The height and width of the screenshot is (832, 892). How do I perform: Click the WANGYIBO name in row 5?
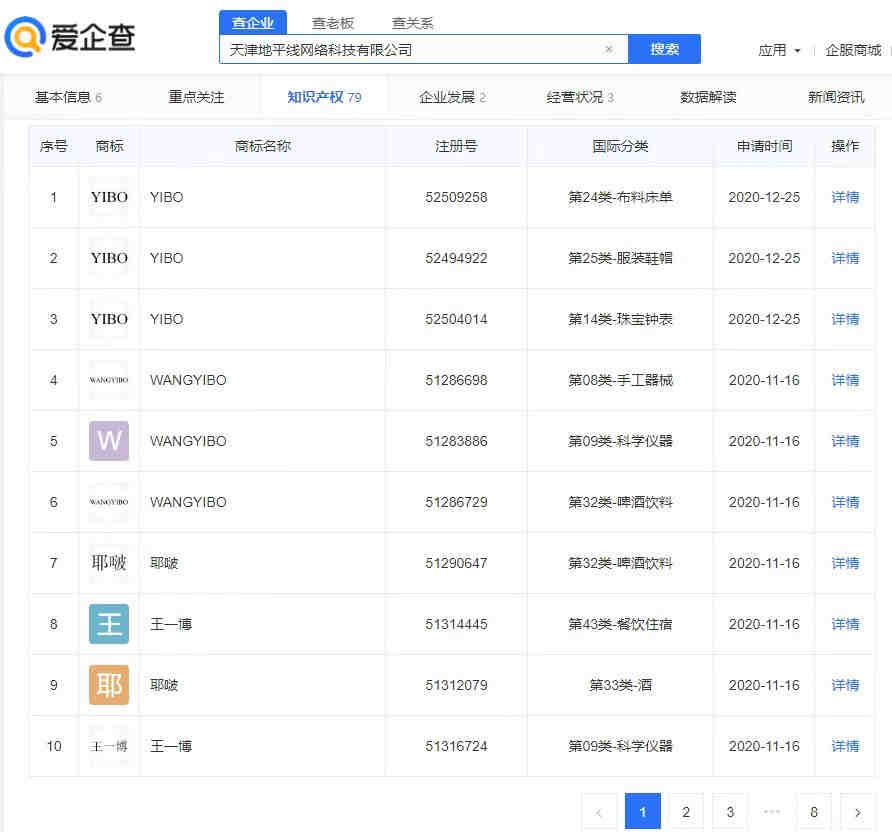pos(188,441)
